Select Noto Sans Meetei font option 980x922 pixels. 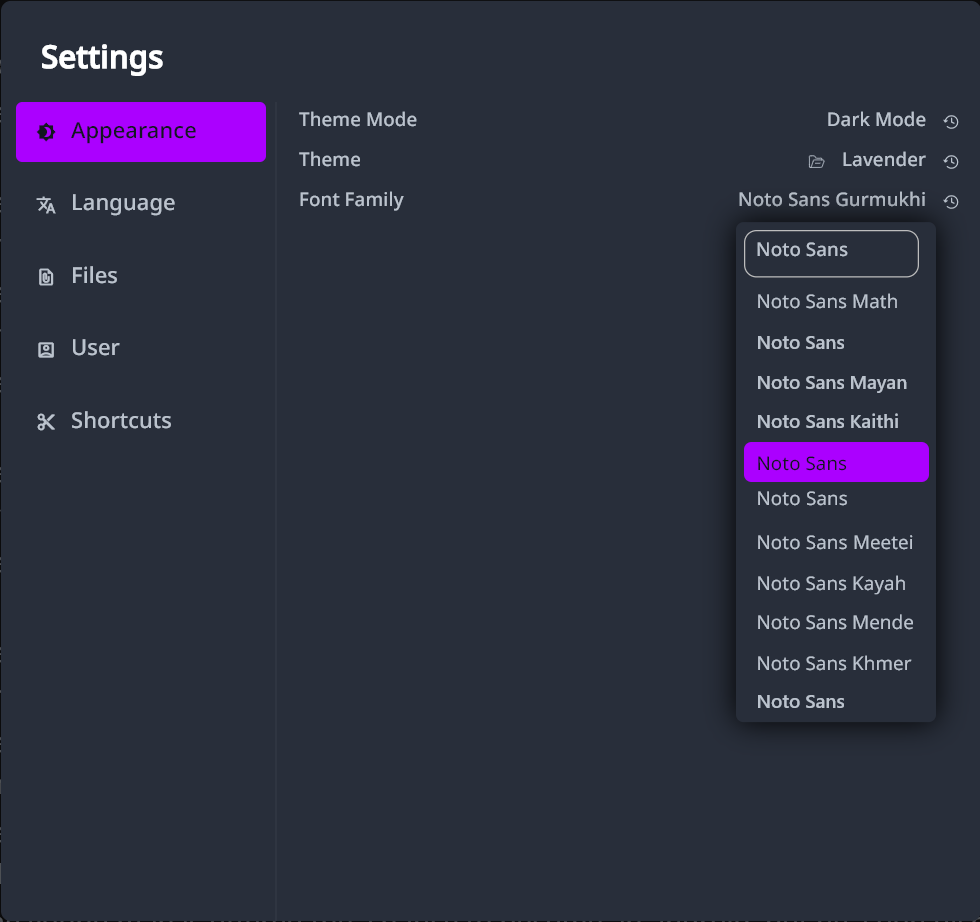[835, 542]
